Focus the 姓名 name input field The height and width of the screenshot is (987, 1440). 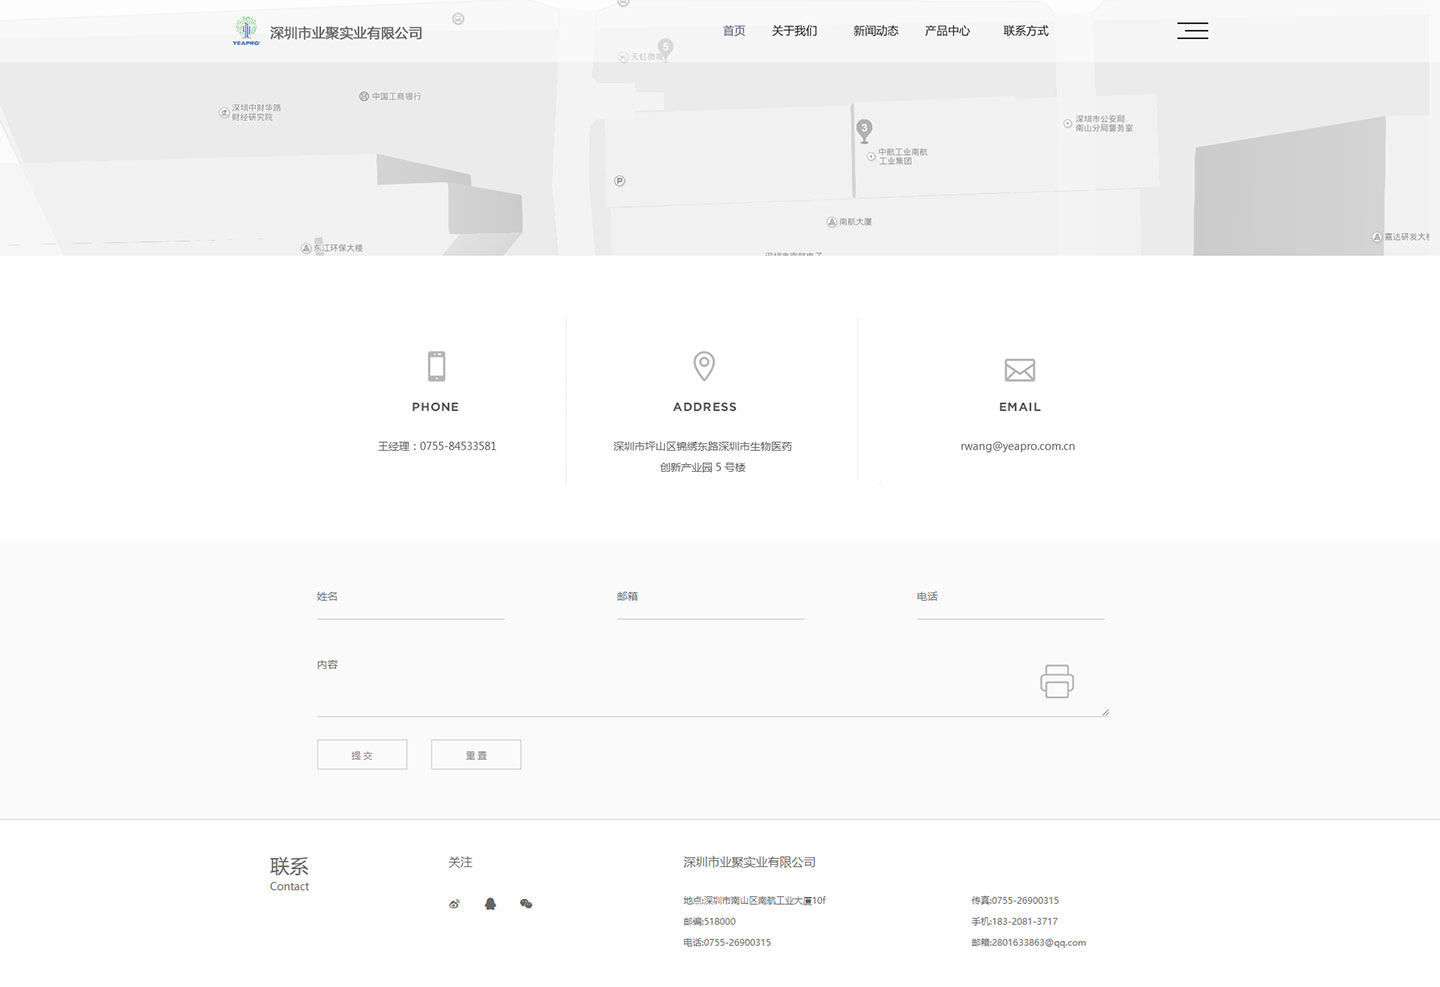[411, 600]
